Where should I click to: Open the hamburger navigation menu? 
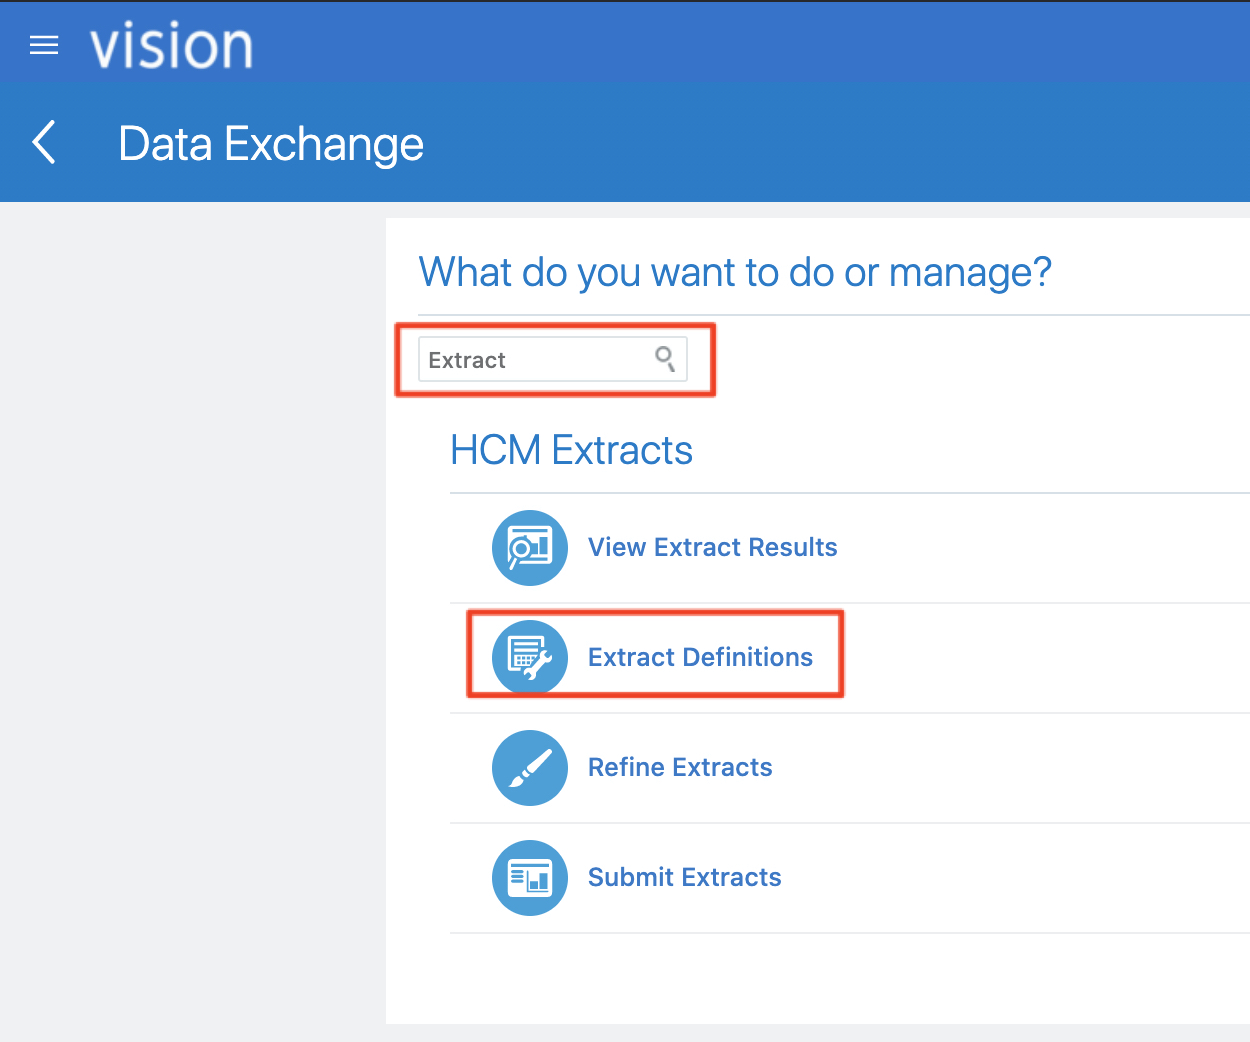pos(44,45)
